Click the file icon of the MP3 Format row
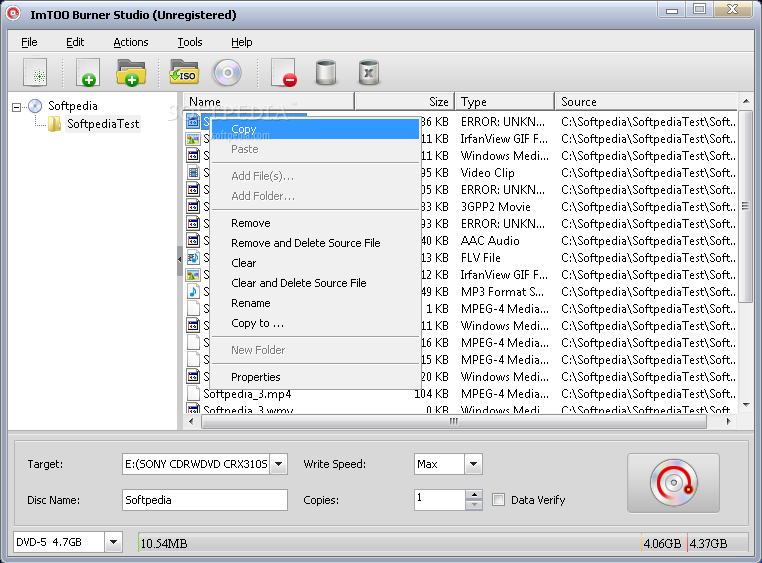 193,291
